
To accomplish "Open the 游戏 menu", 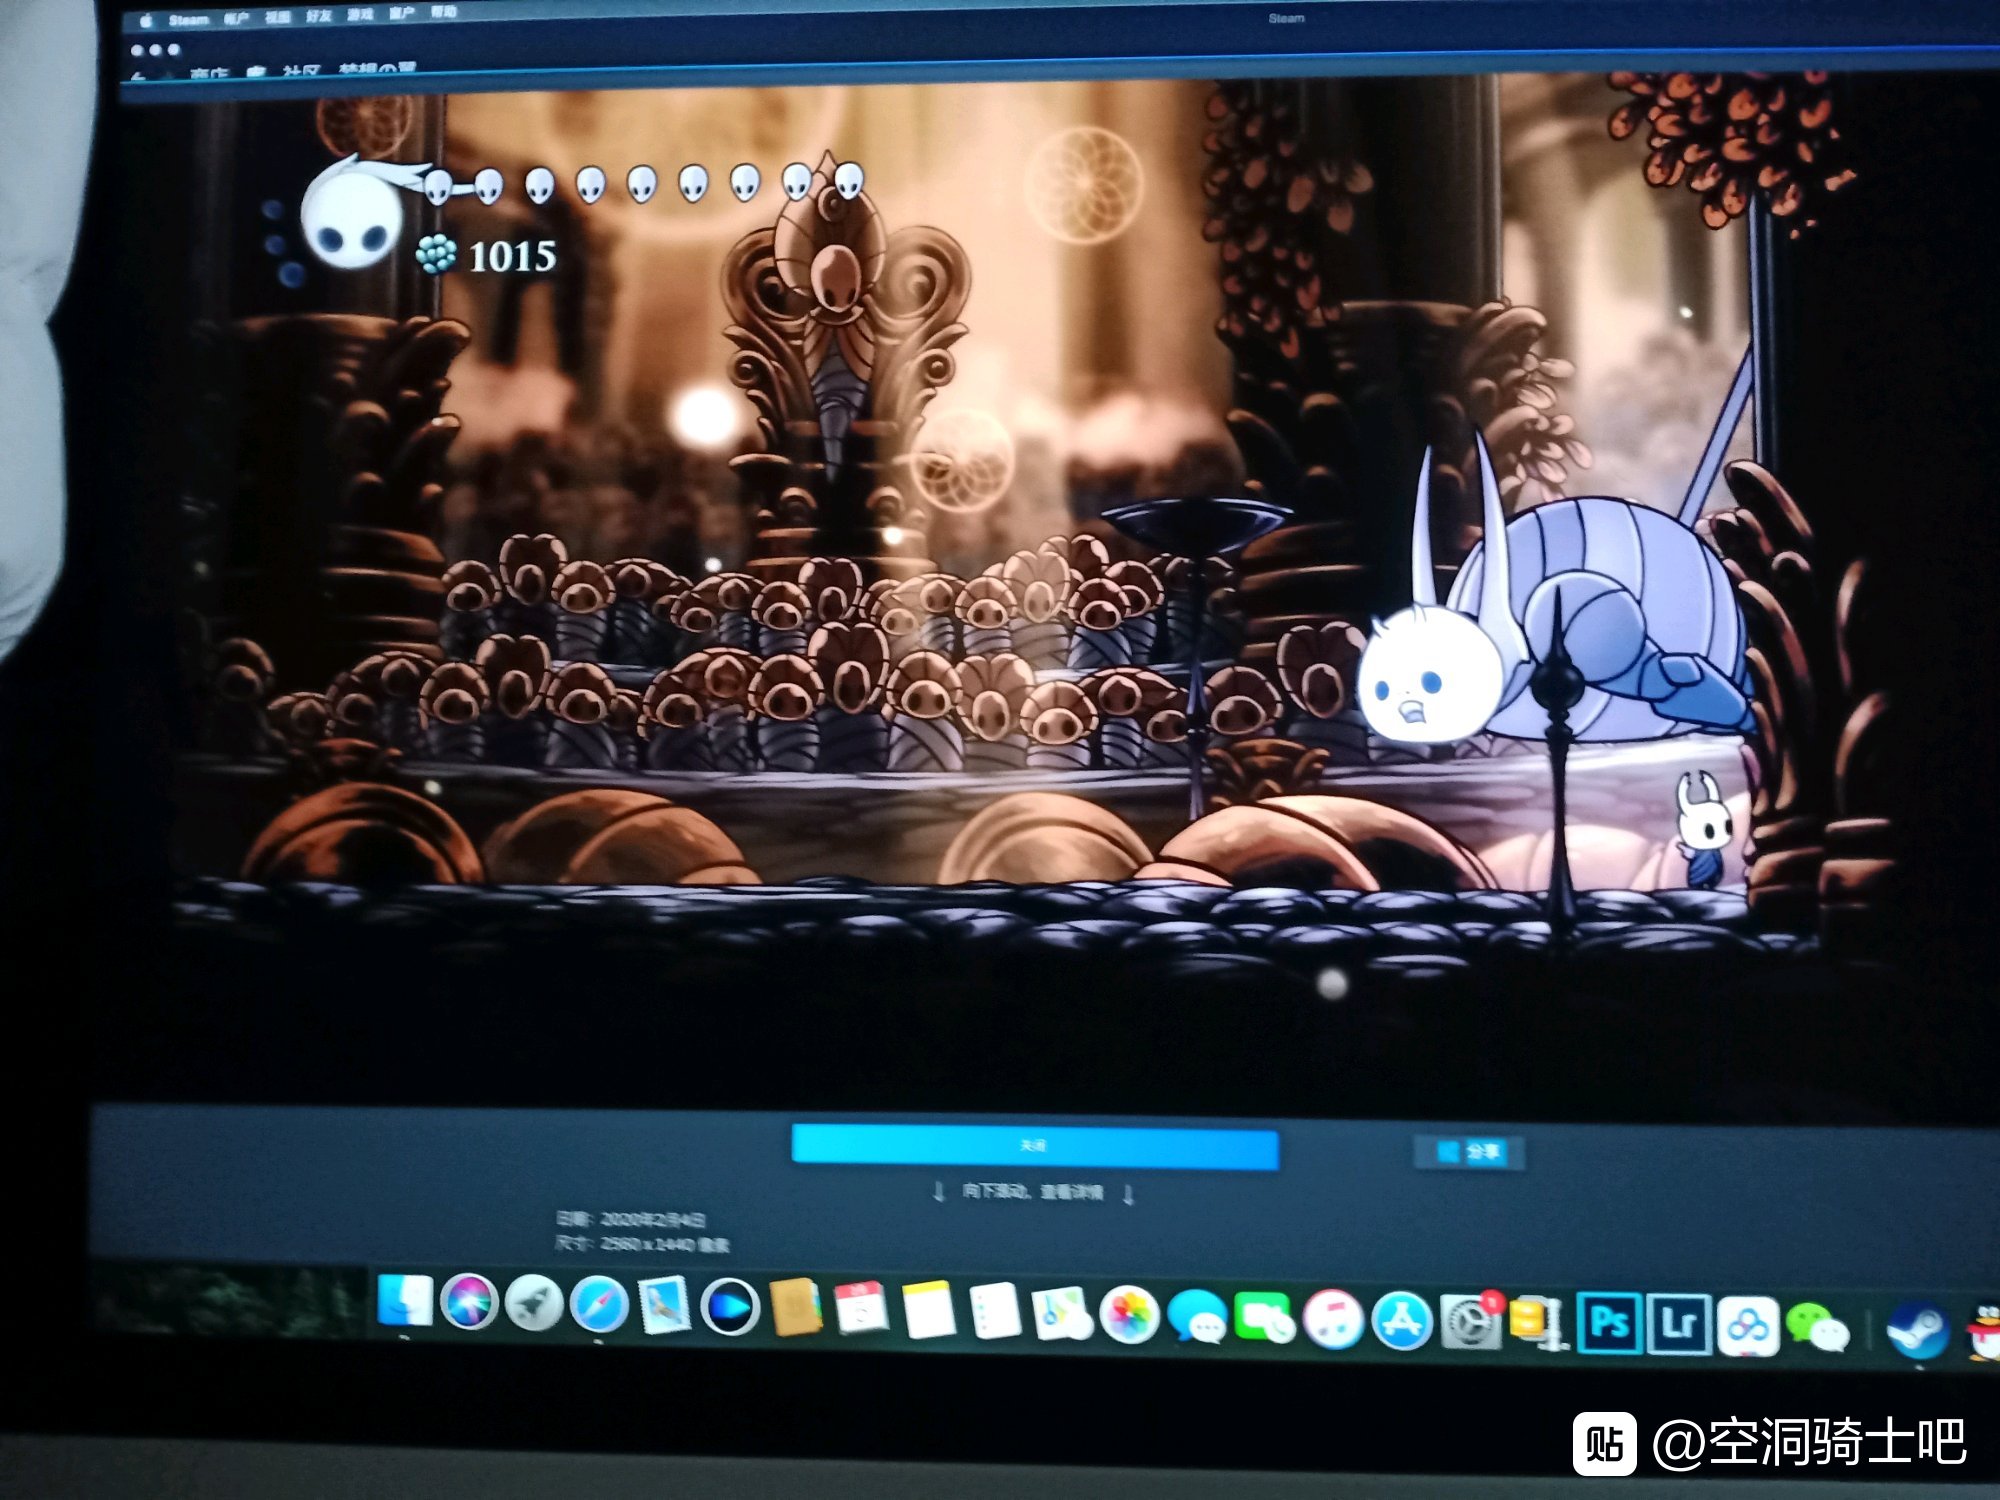I will click(x=359, y=15).
